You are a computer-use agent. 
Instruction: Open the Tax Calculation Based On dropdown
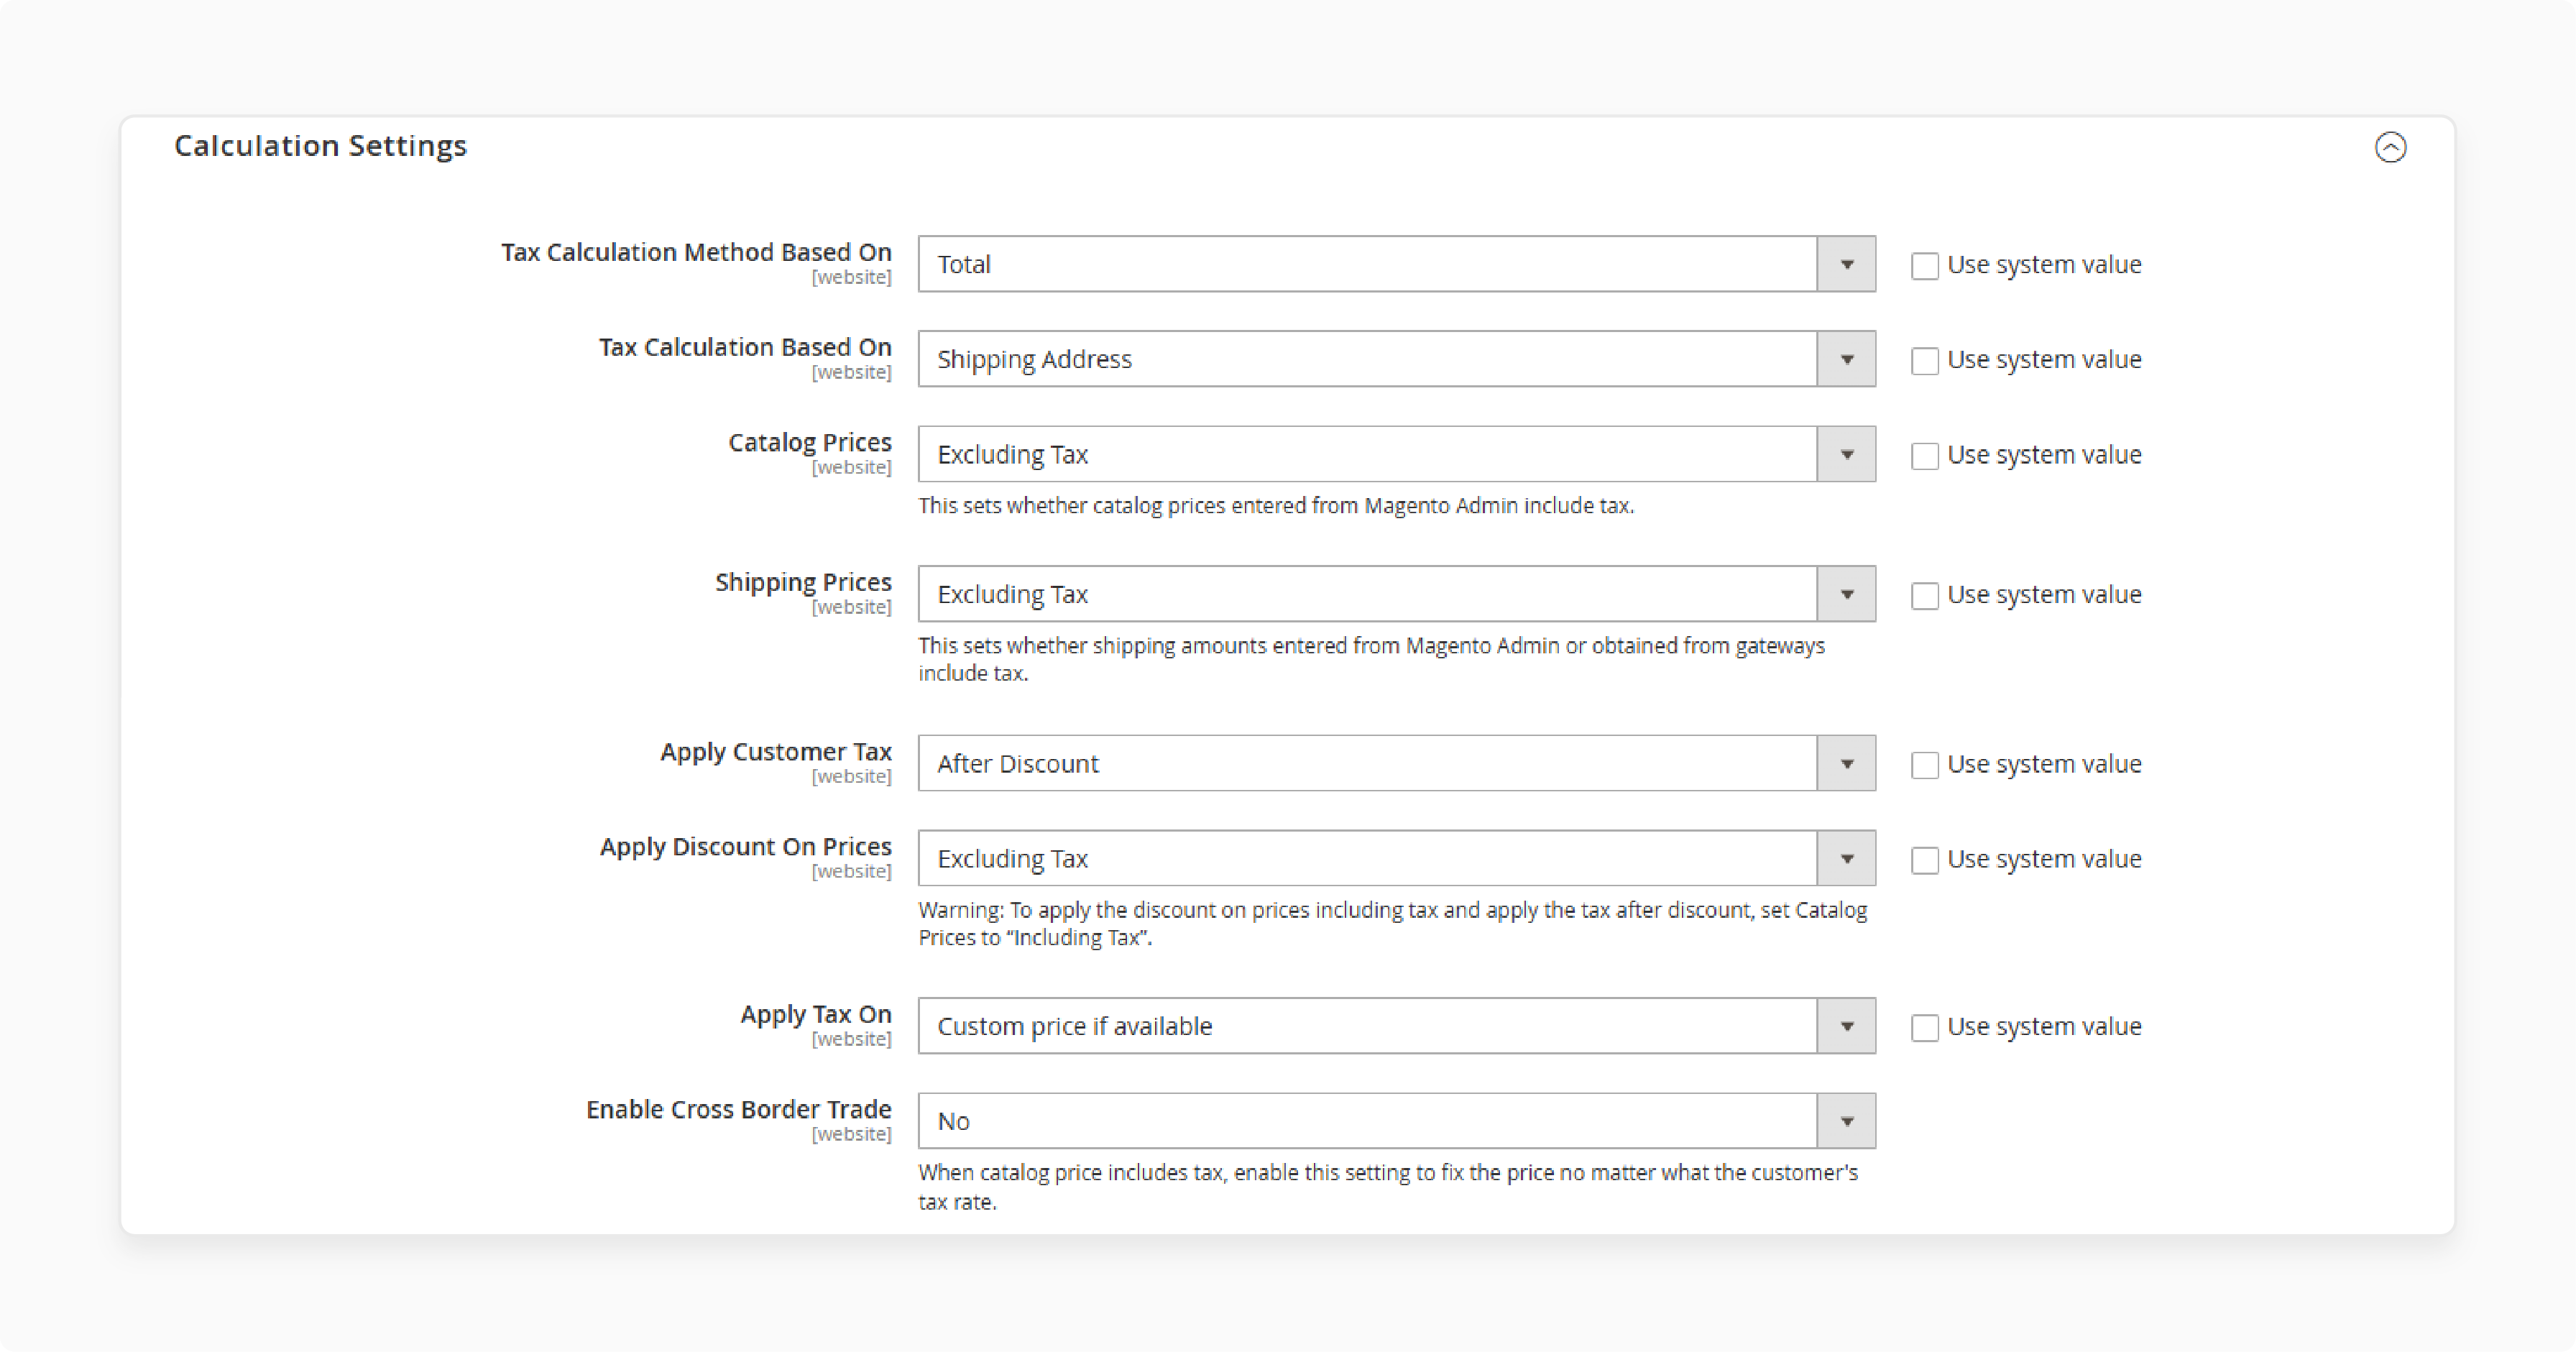(1396, 359)
